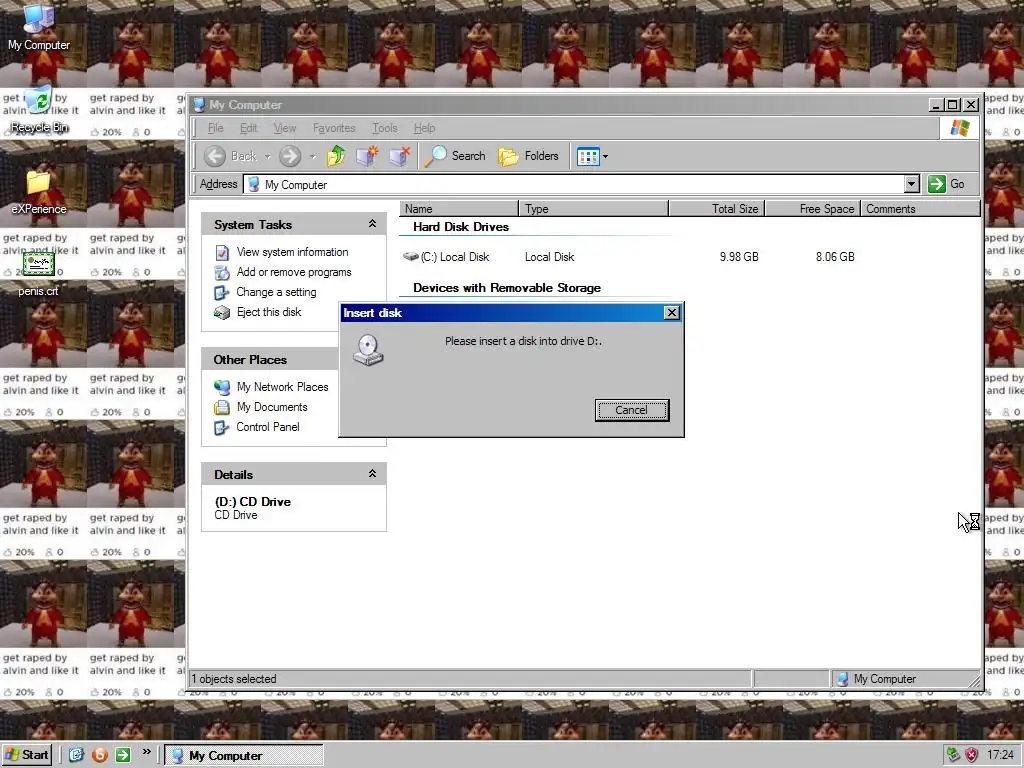1024x768 pixels.
Task: Click the eXPerience folder on desktop
Action: tap(39, 192)
